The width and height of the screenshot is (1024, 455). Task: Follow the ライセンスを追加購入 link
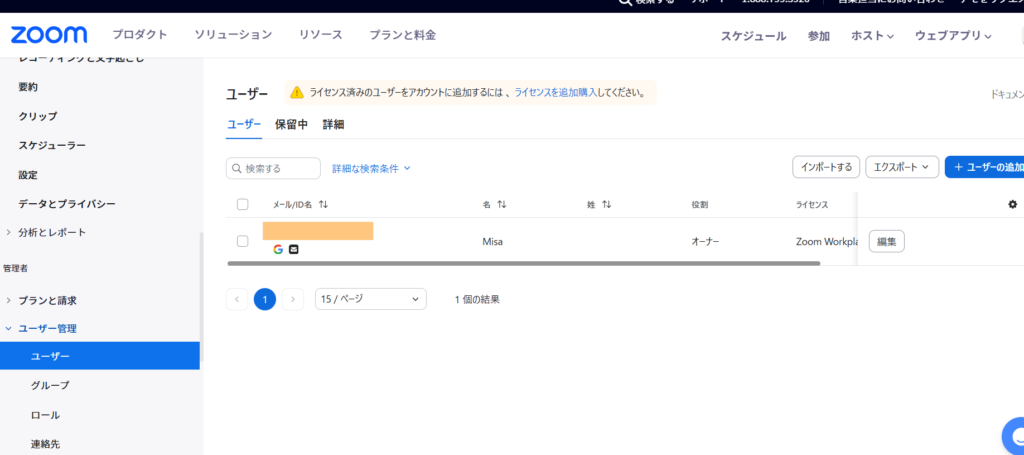tap(555, 92)
